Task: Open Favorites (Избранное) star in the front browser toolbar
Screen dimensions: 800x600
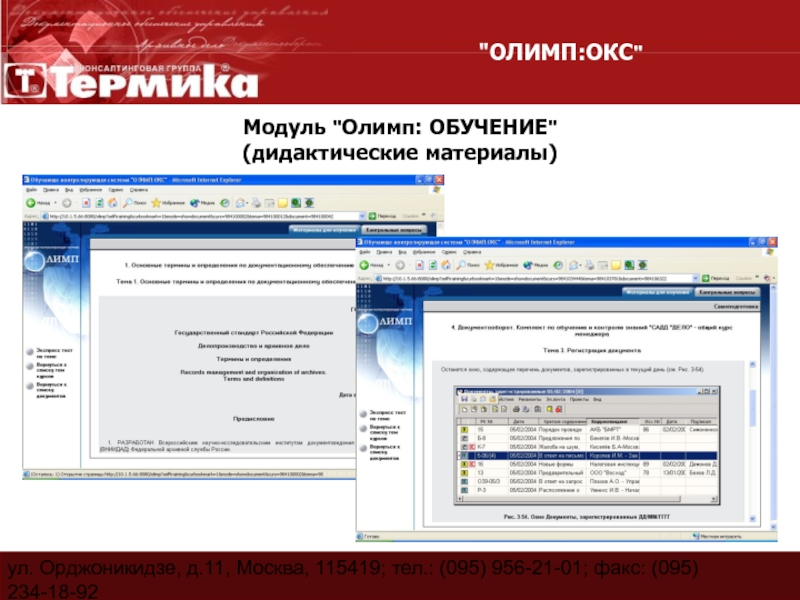Action: pyautogui.click(x=501, y=265)
